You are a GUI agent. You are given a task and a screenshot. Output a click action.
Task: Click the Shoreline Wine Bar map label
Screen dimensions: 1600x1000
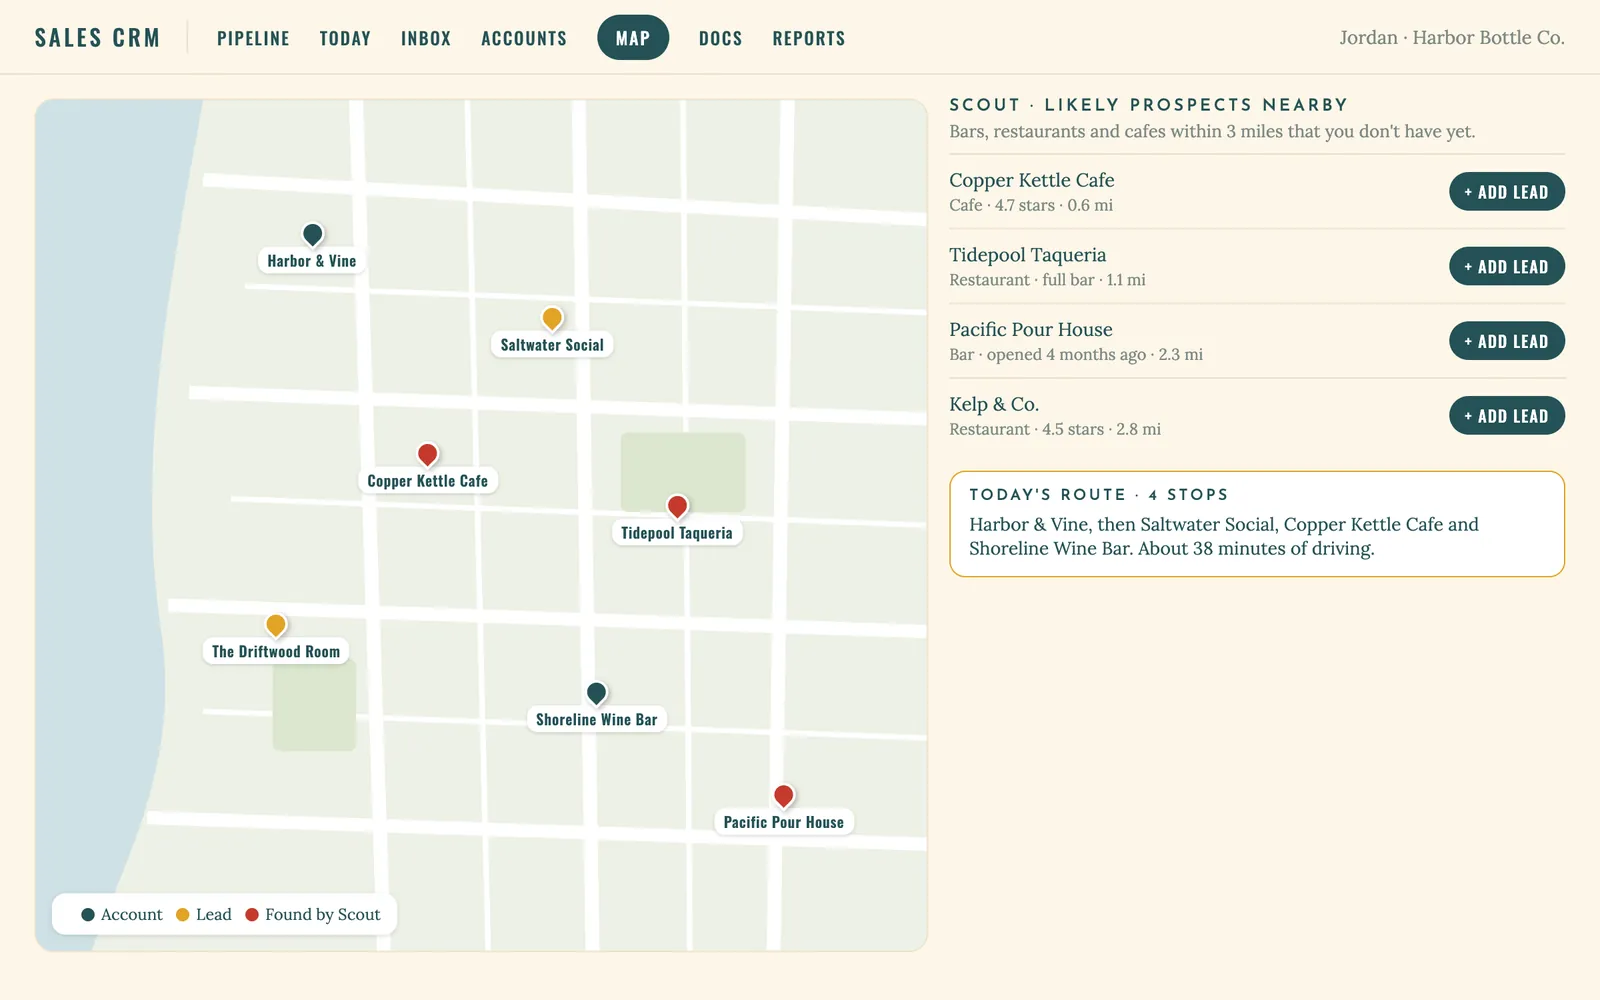click(x=596, y=720)
